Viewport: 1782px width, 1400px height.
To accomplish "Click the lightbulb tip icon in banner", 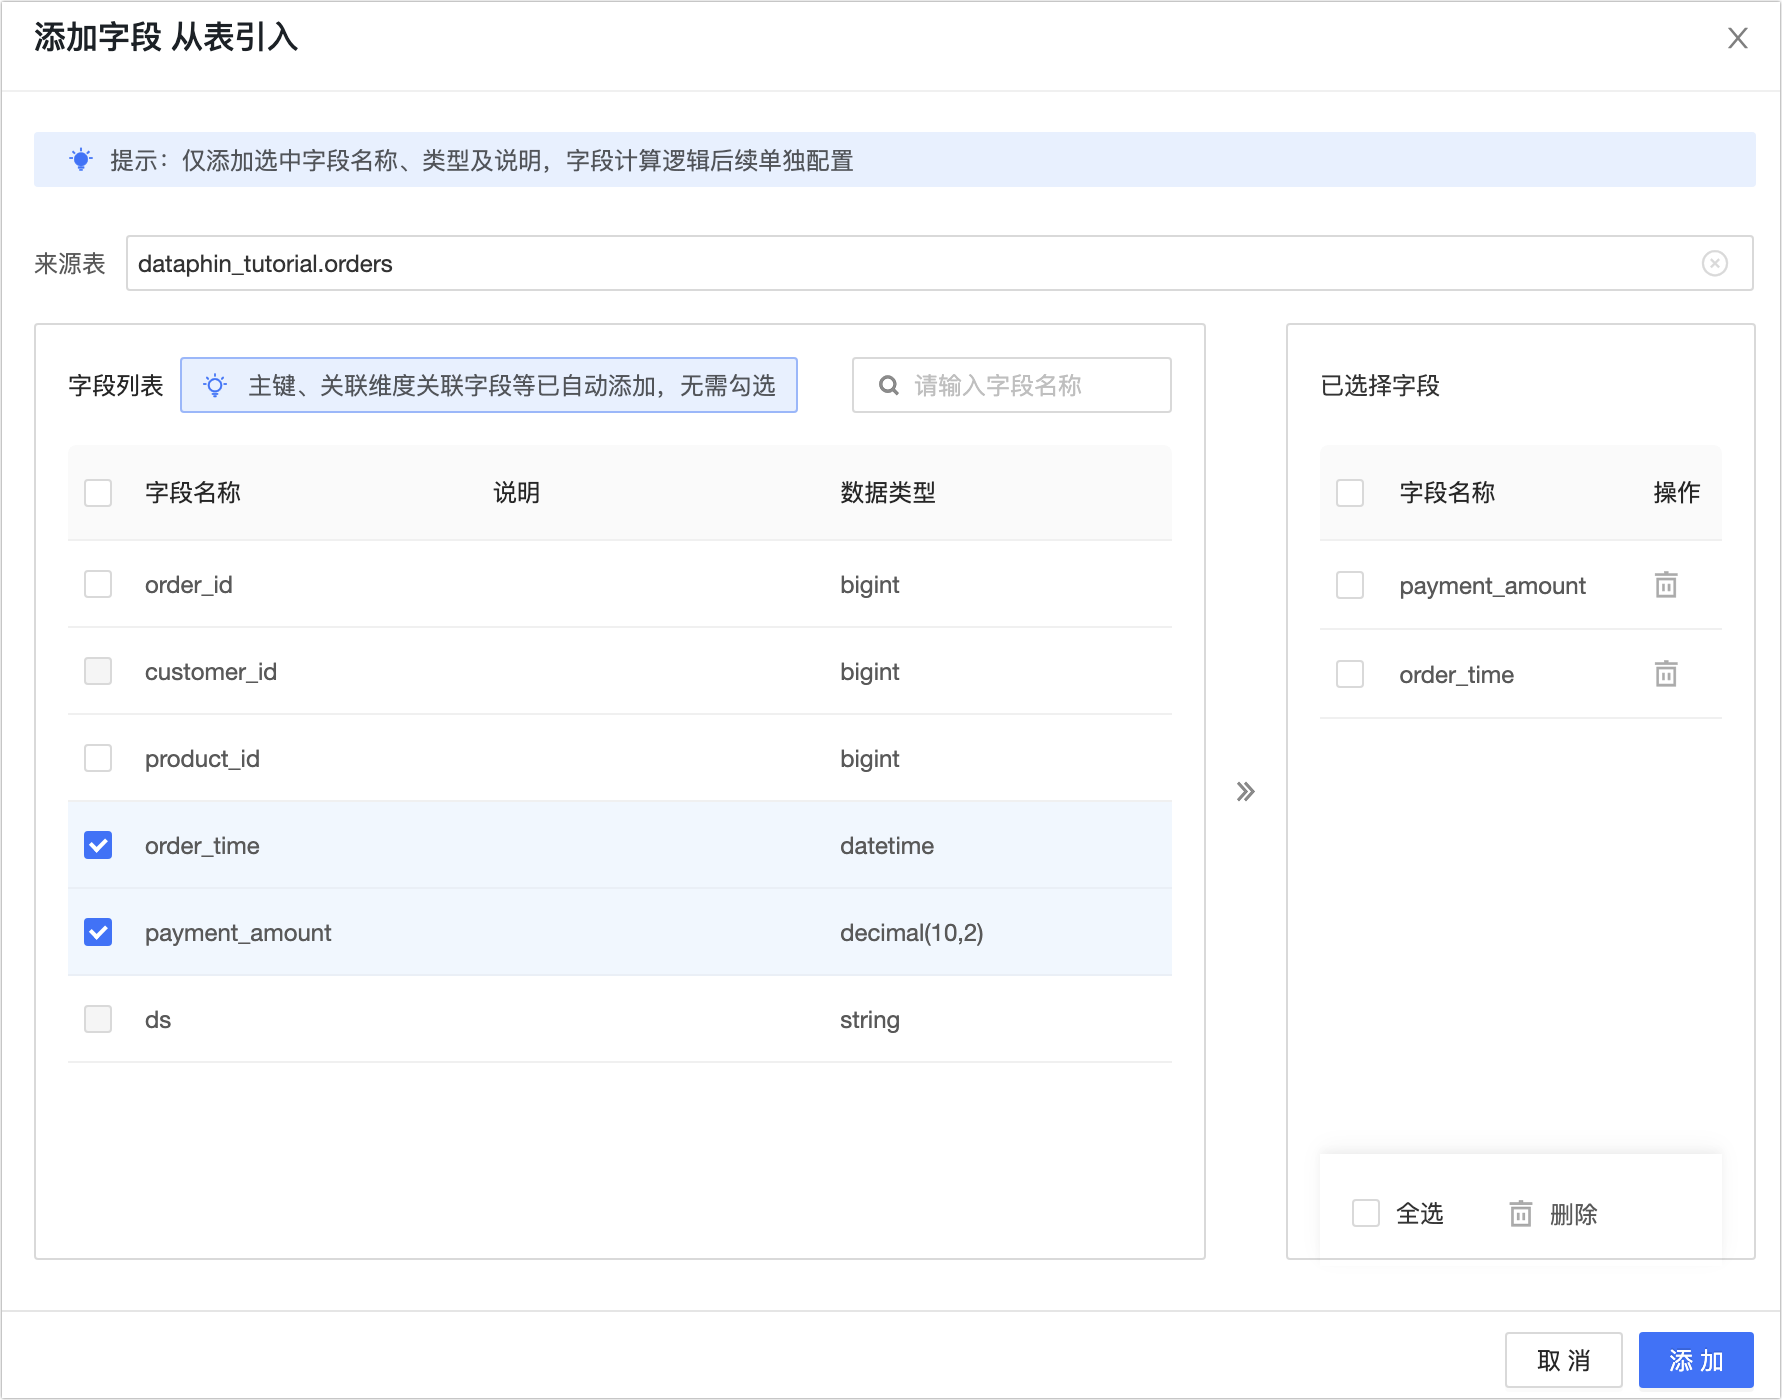I will (81, 160).
